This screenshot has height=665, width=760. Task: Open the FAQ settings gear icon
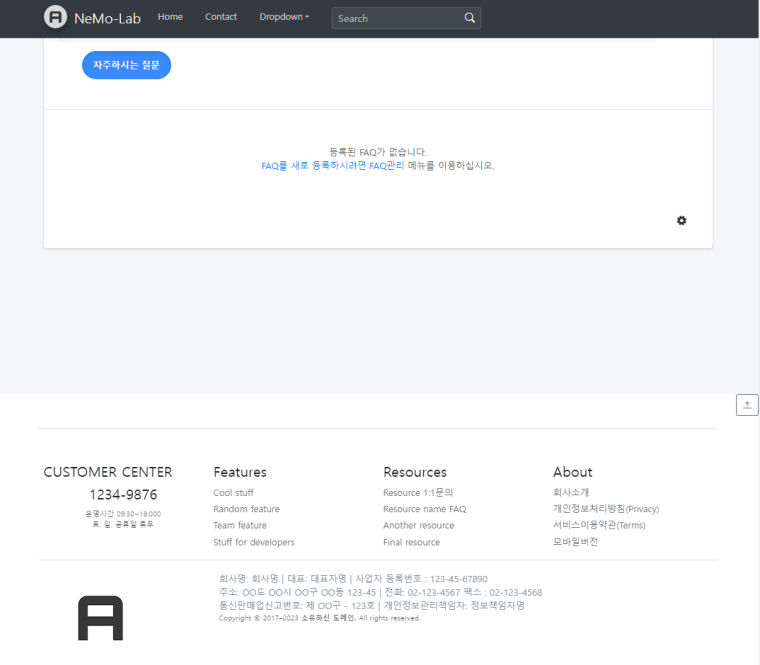[682, 220]
